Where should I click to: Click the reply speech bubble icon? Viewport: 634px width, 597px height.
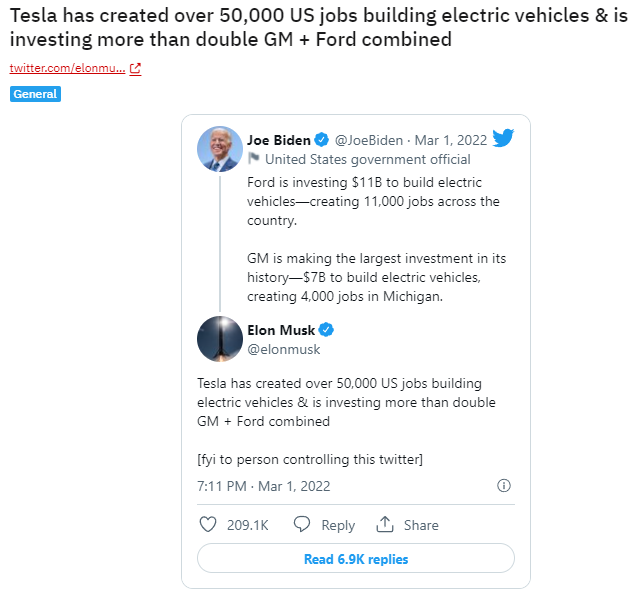pyautogui.click(x=301, y=524)
